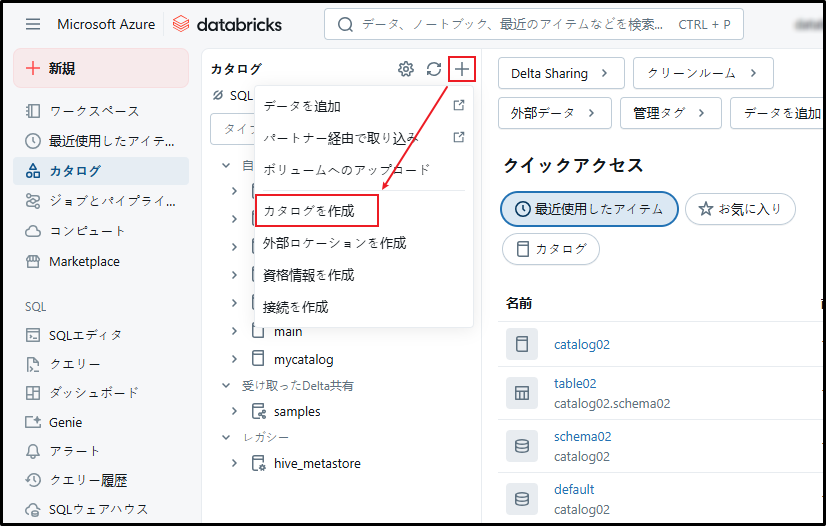This screenshot has height=526, width=826.
Task: Open SQL Warehouses (SQLウェアハウス) in sidebar
Action: pyautogui.click(x=101, y=509)
